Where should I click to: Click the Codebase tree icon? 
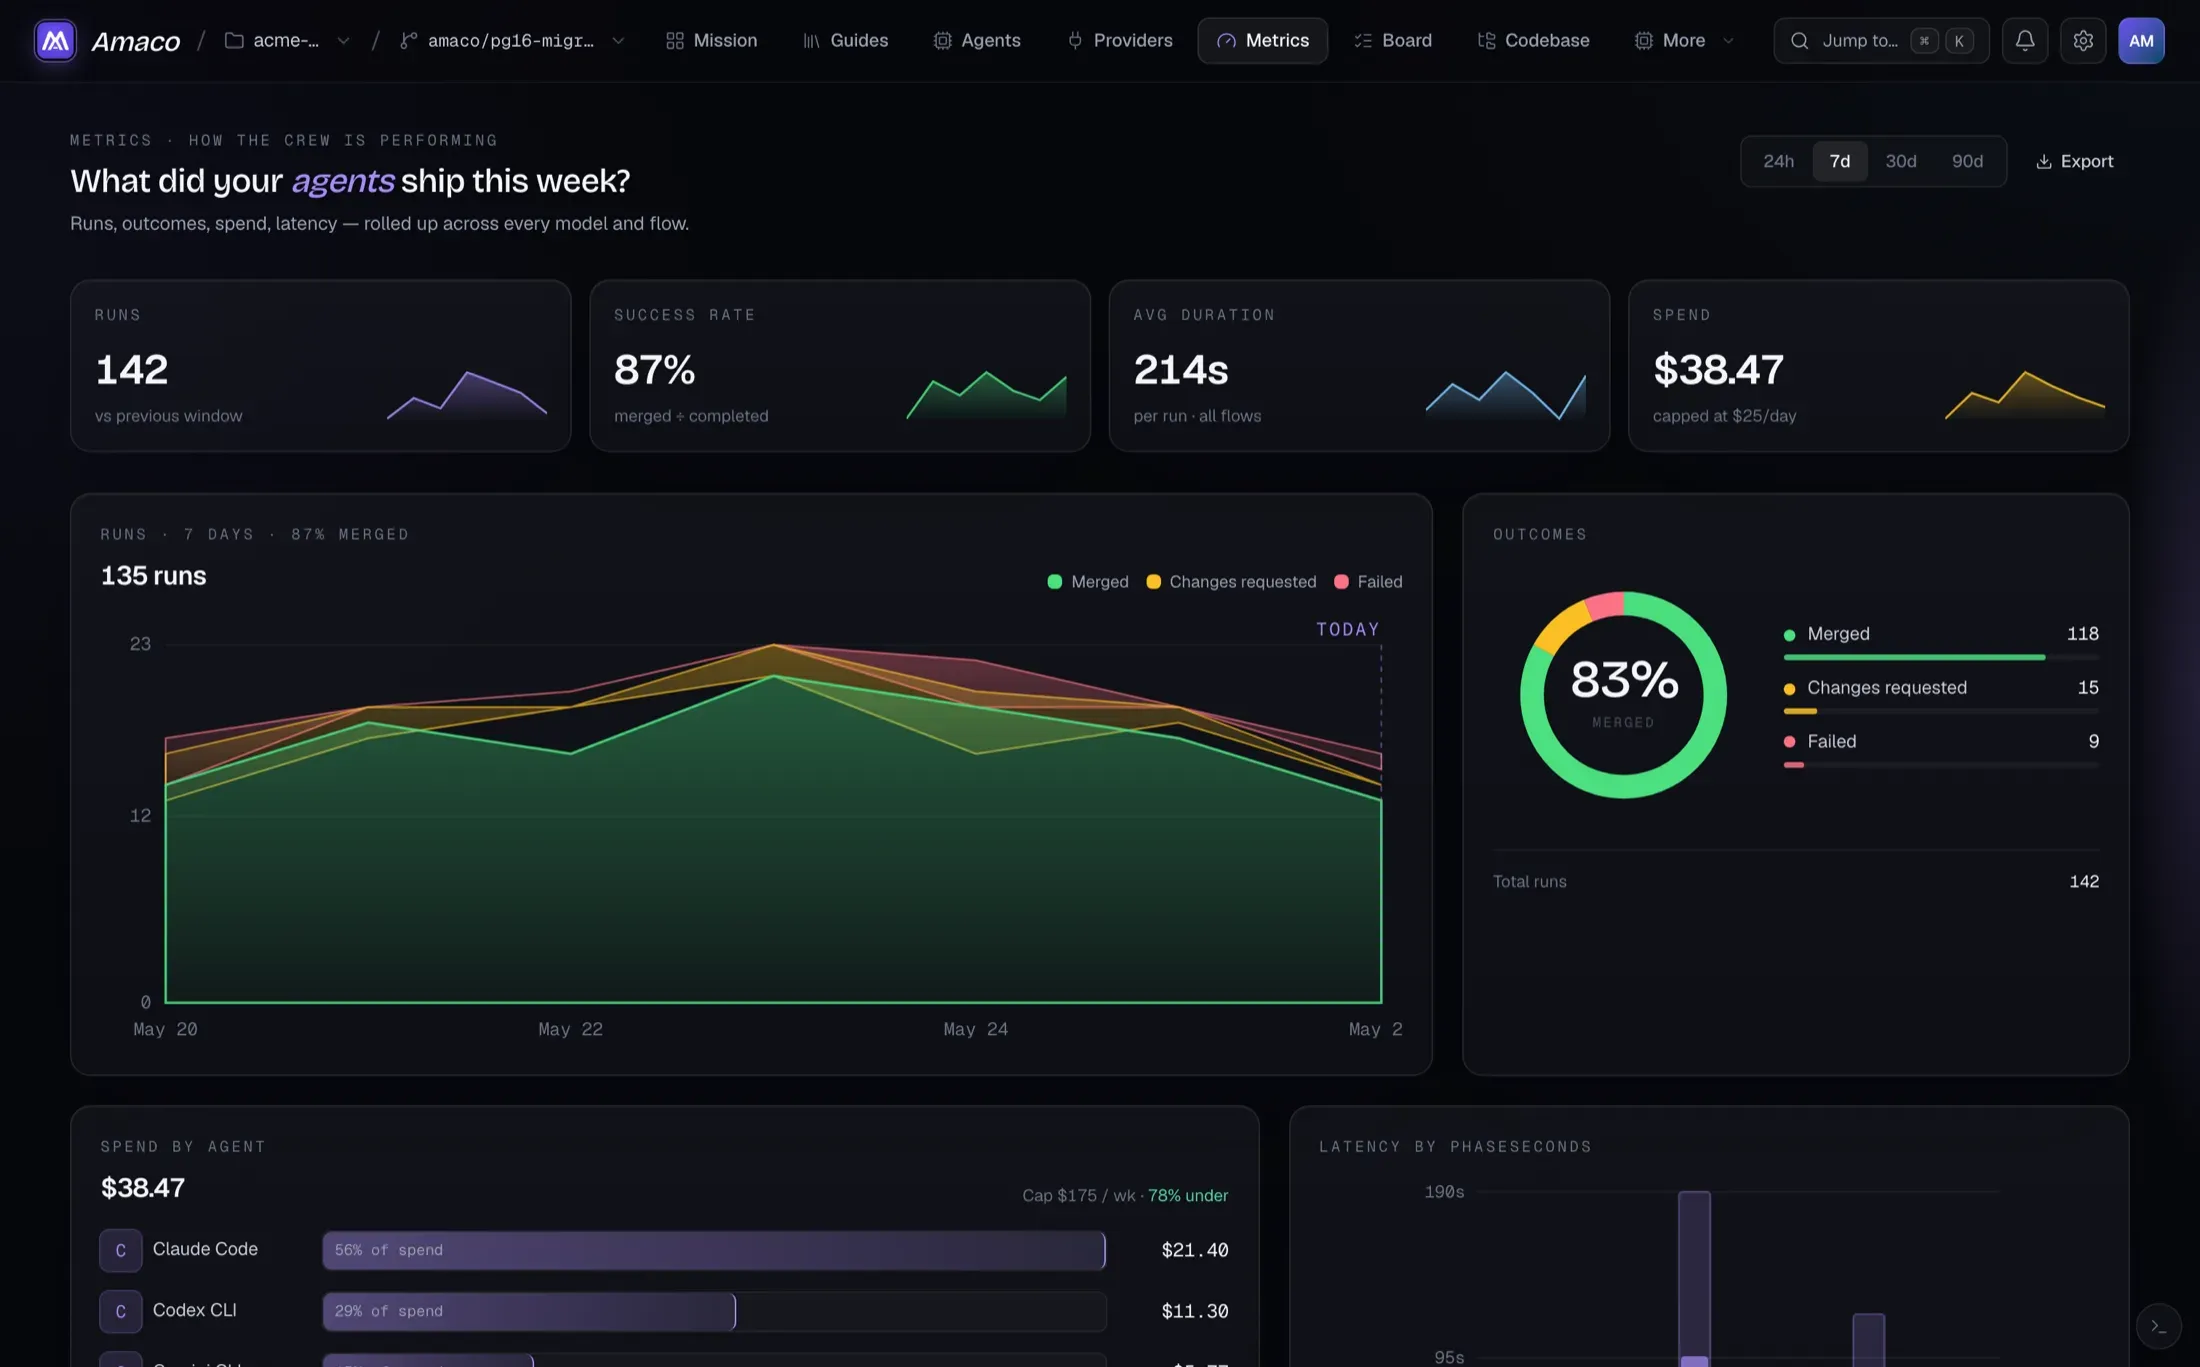click(1487, 41)
